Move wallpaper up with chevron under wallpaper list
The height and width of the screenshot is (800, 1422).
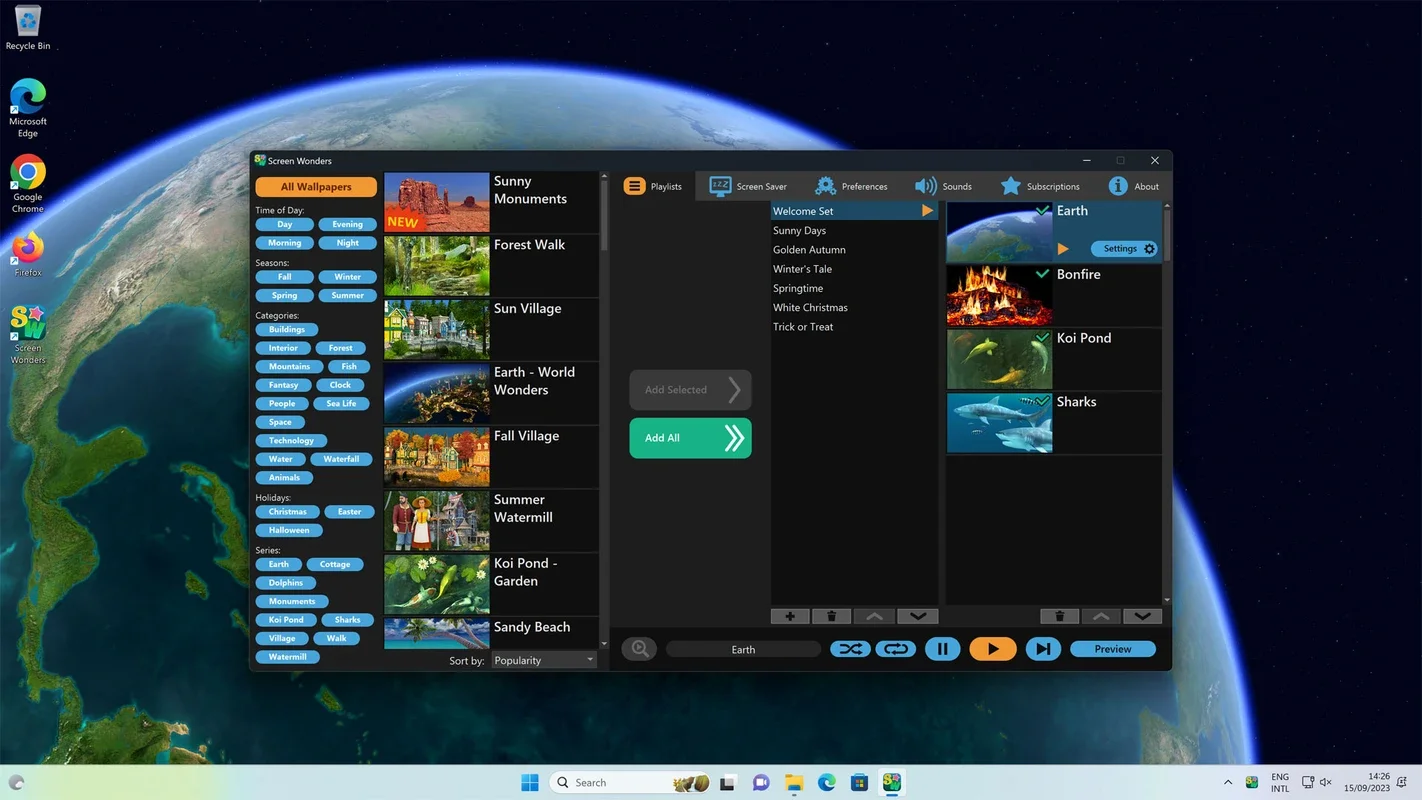[x=1101, y=616]
